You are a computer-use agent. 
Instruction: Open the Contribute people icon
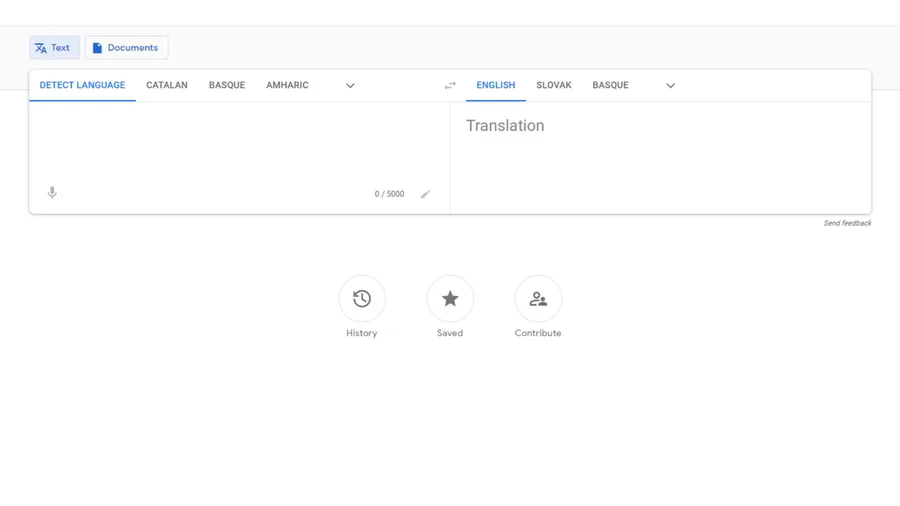(x=538, y=299)
